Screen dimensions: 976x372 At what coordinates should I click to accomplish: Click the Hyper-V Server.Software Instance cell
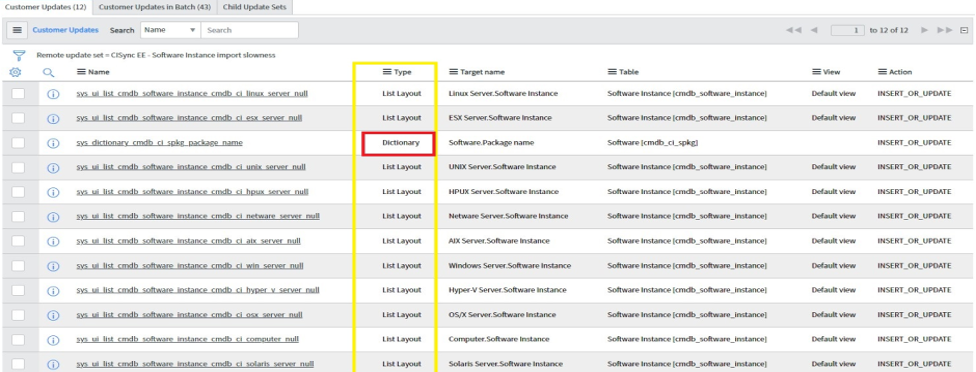(x=507, y=290)
